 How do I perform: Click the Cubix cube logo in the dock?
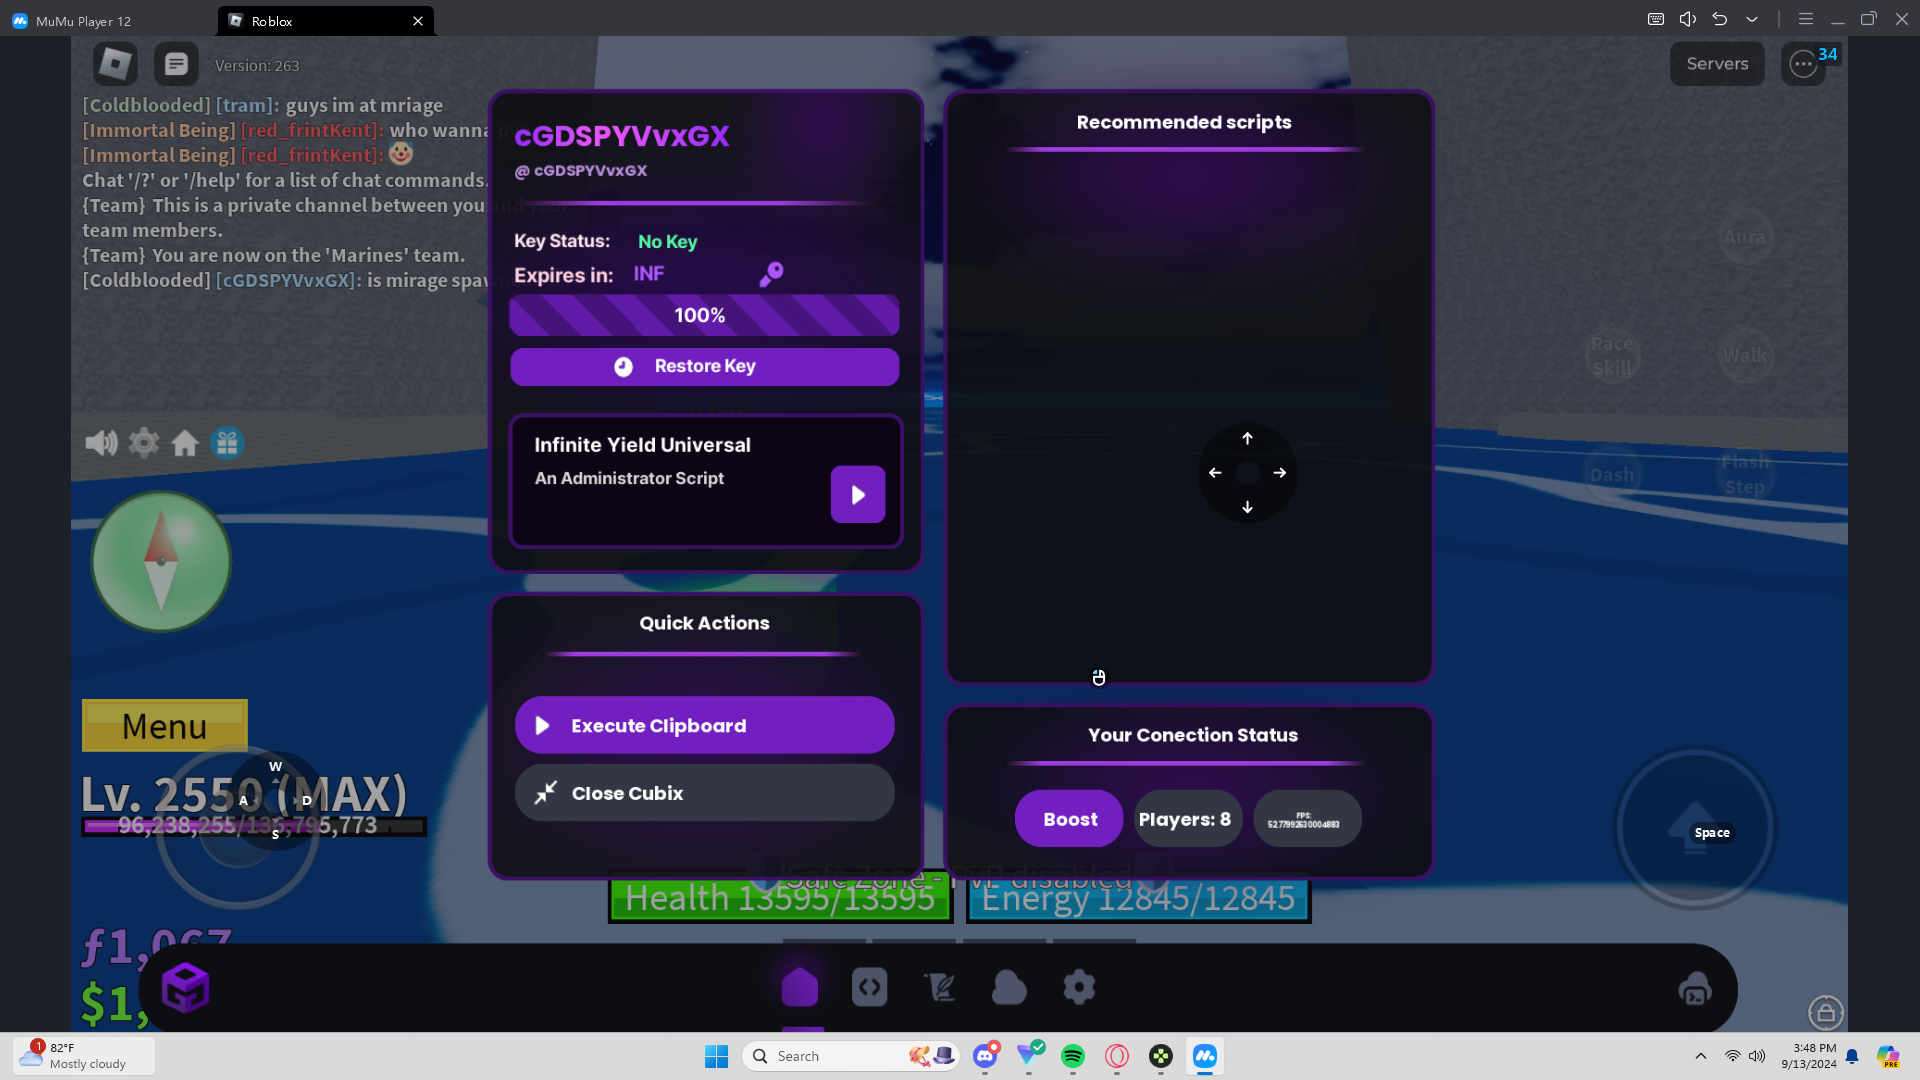pyautogui.click(x=185, y=988)
